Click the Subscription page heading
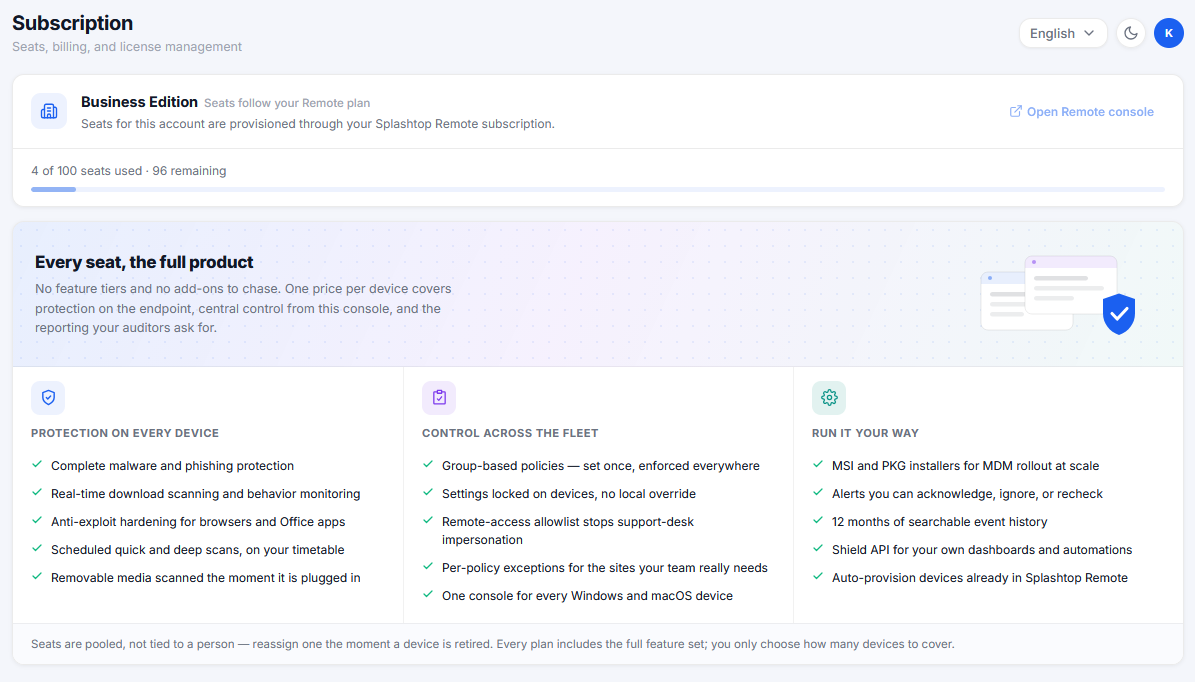The width and height of the screenshot is (1195, 682). (72, 23)
